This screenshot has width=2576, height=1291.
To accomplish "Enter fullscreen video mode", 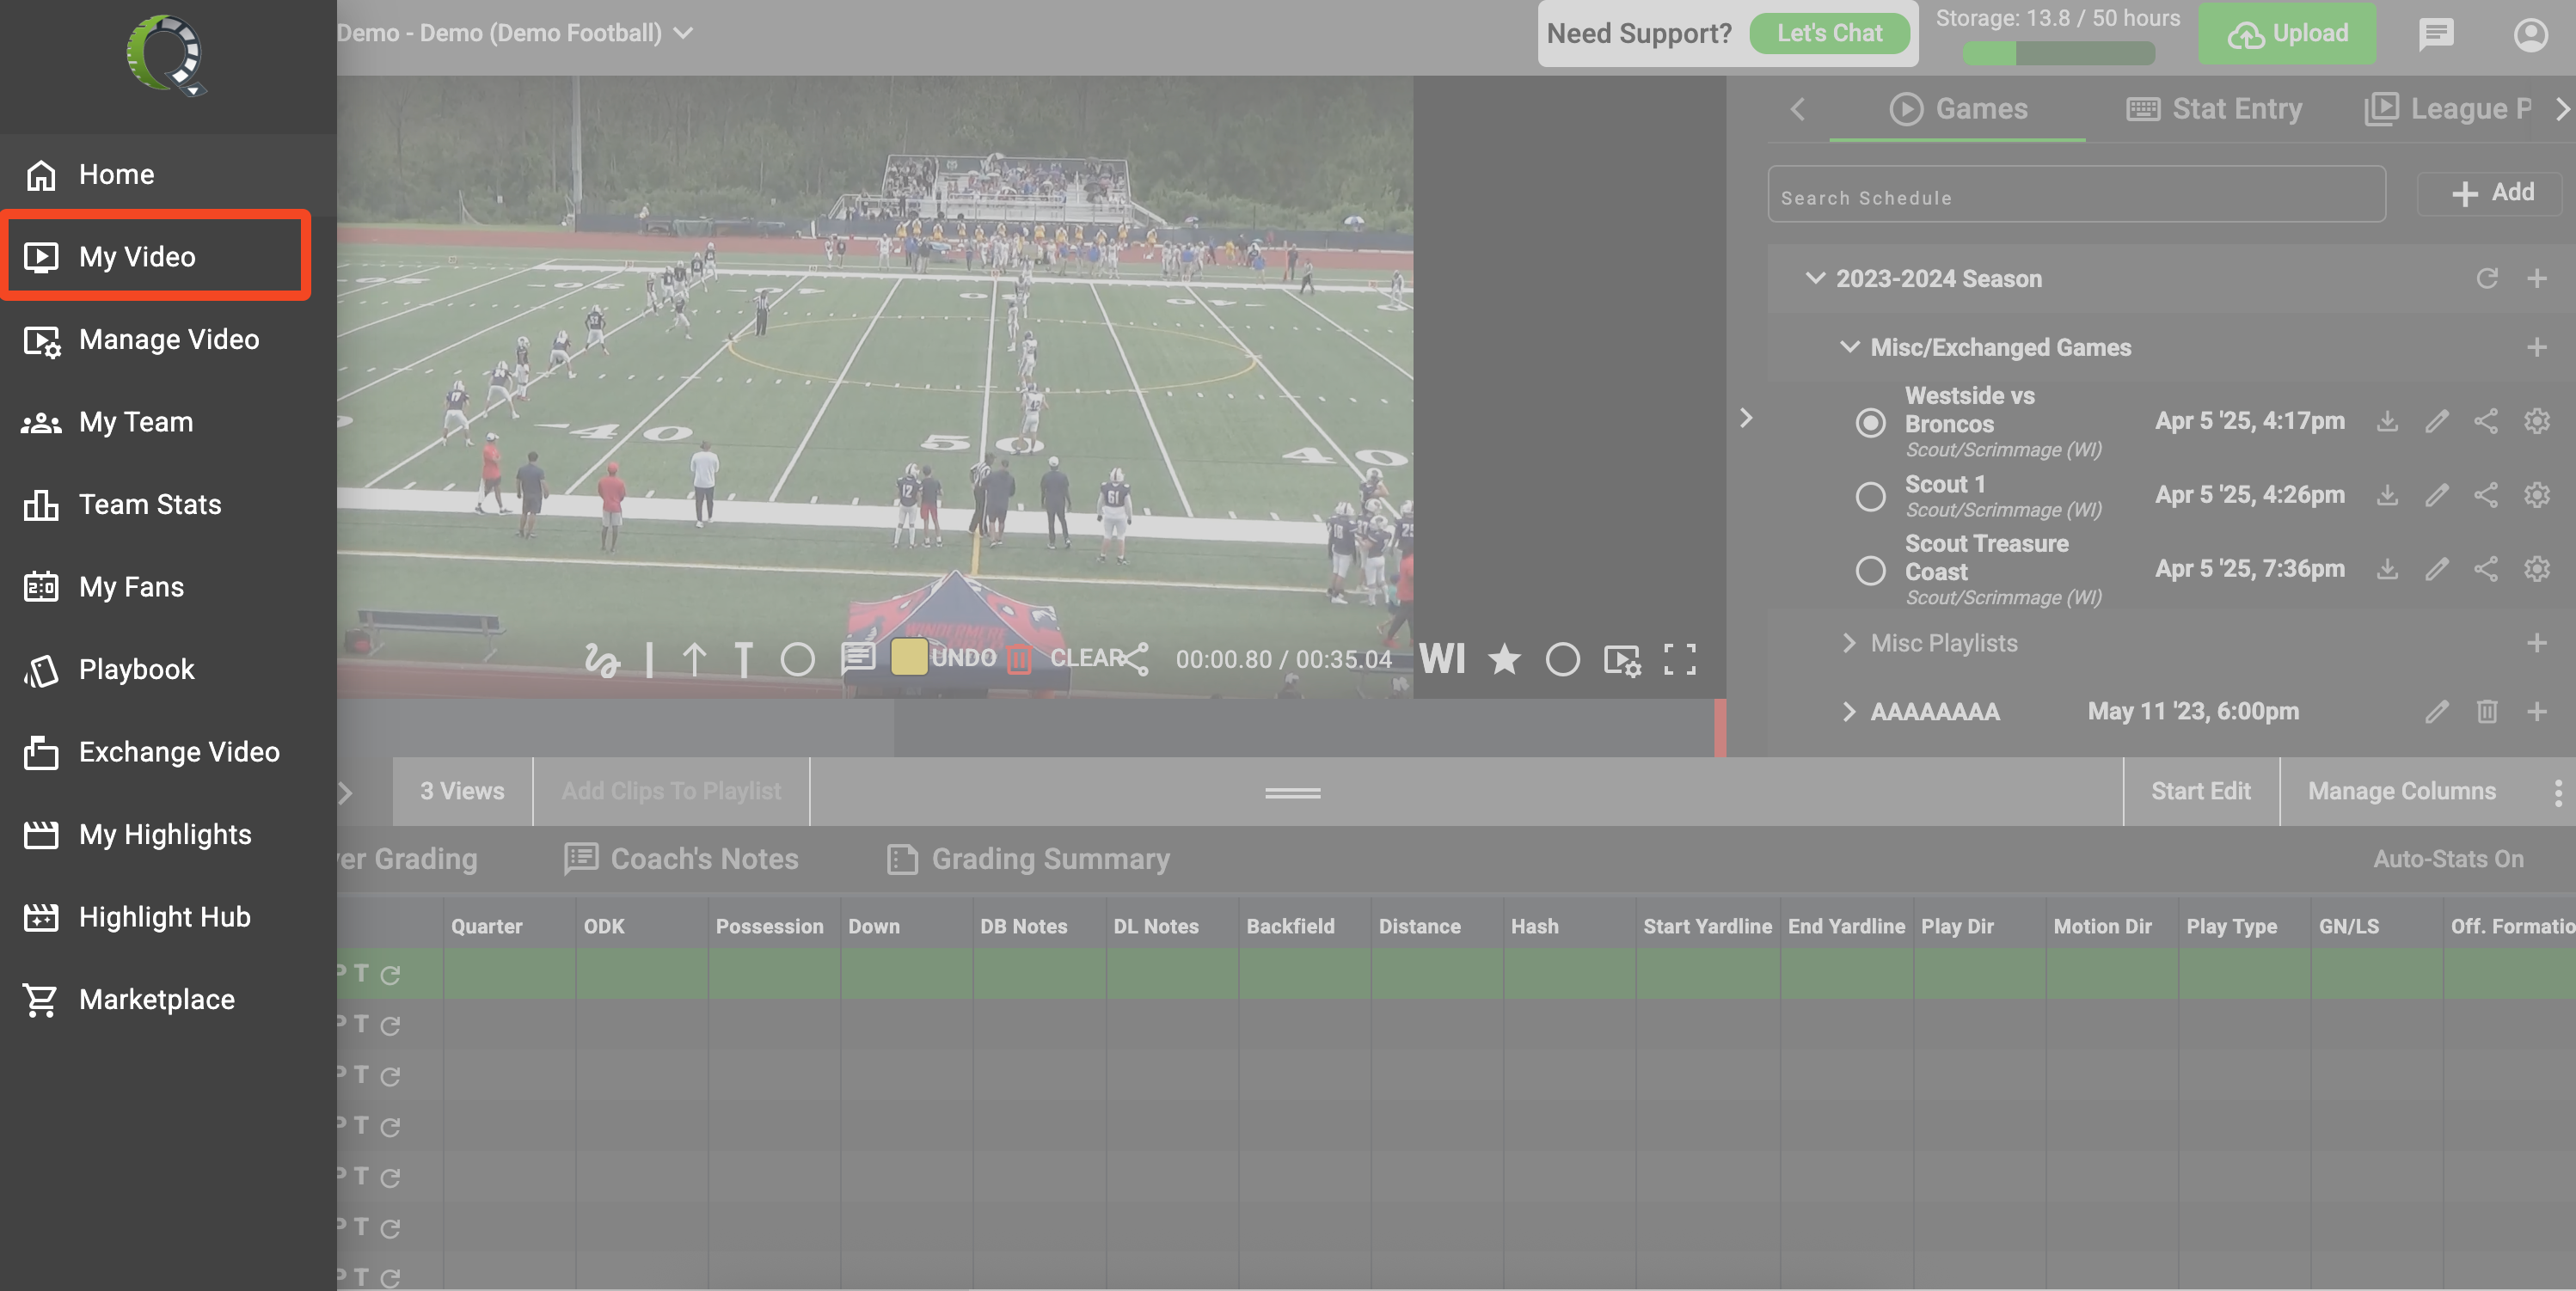I will [x=1680, y=659].
